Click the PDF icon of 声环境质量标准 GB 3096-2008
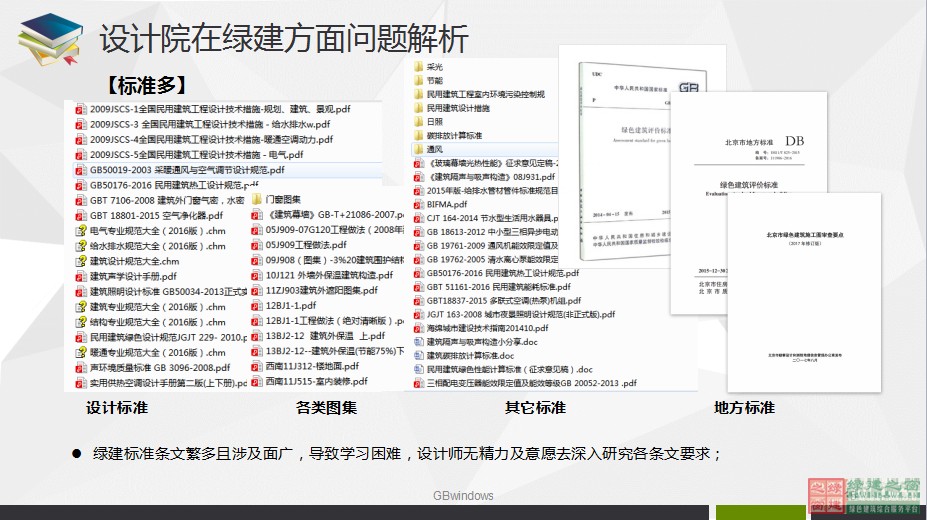Viewport: 927px width, 520px height. coord(81,368)
